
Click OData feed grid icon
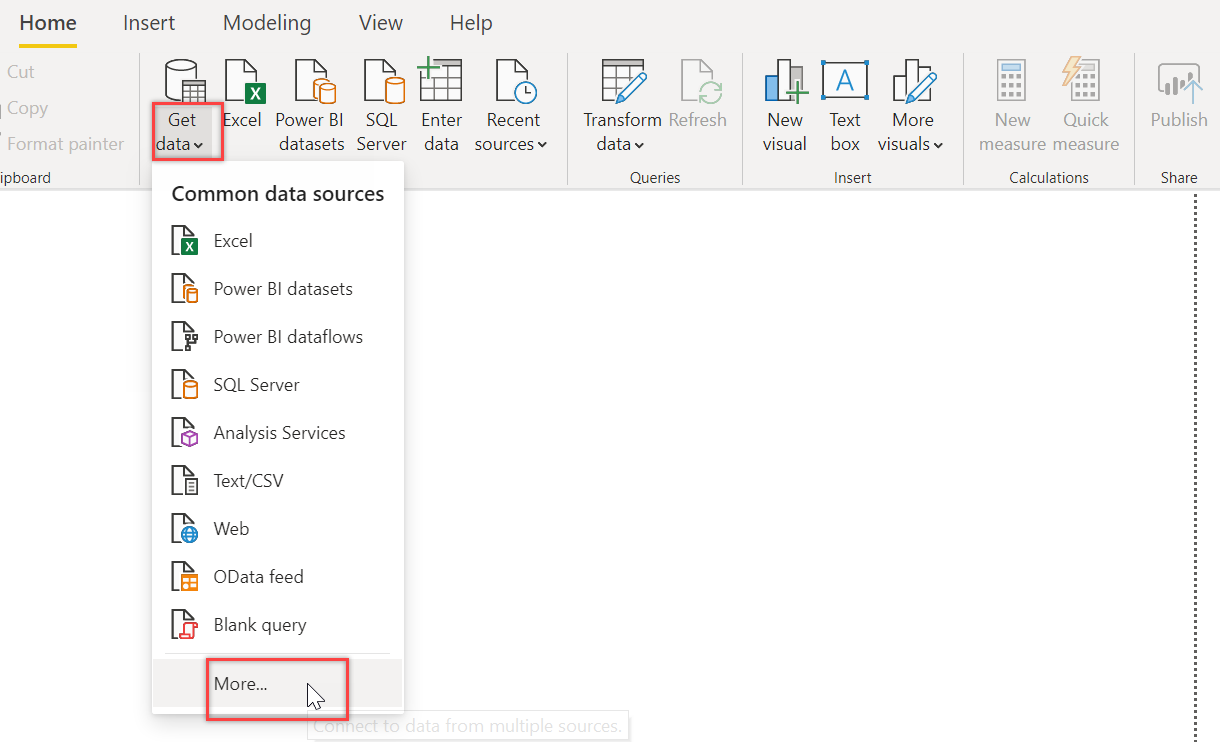185,577
